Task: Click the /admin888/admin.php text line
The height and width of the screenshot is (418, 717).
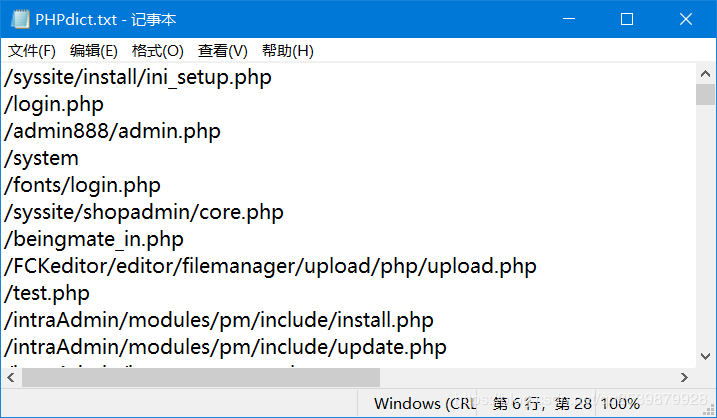Action: [112, 131]
